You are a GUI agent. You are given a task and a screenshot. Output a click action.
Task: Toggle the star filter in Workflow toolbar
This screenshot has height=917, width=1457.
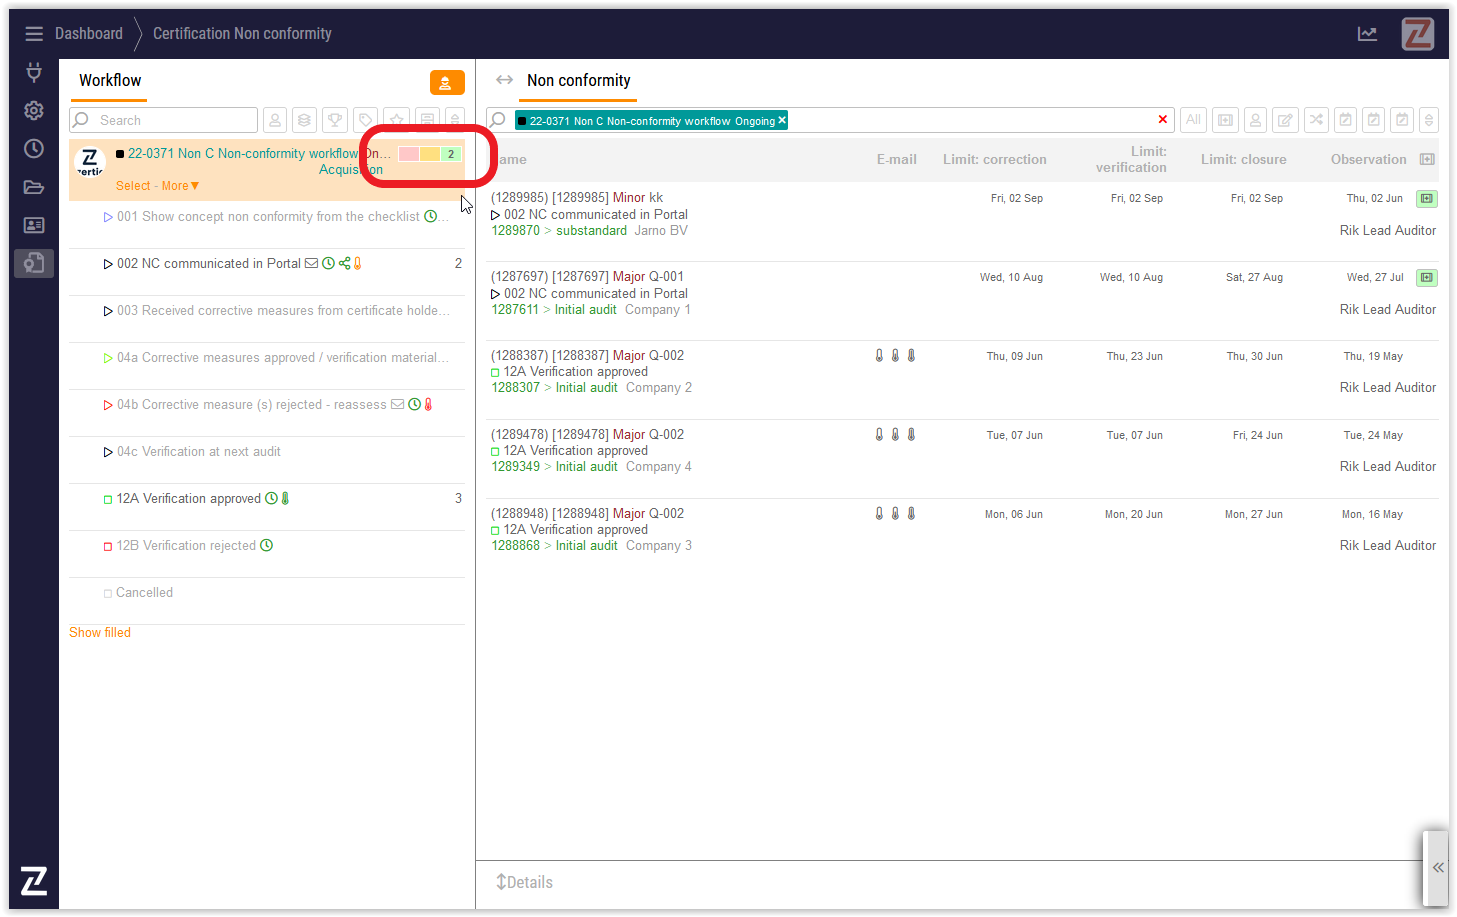coord(397,120)
